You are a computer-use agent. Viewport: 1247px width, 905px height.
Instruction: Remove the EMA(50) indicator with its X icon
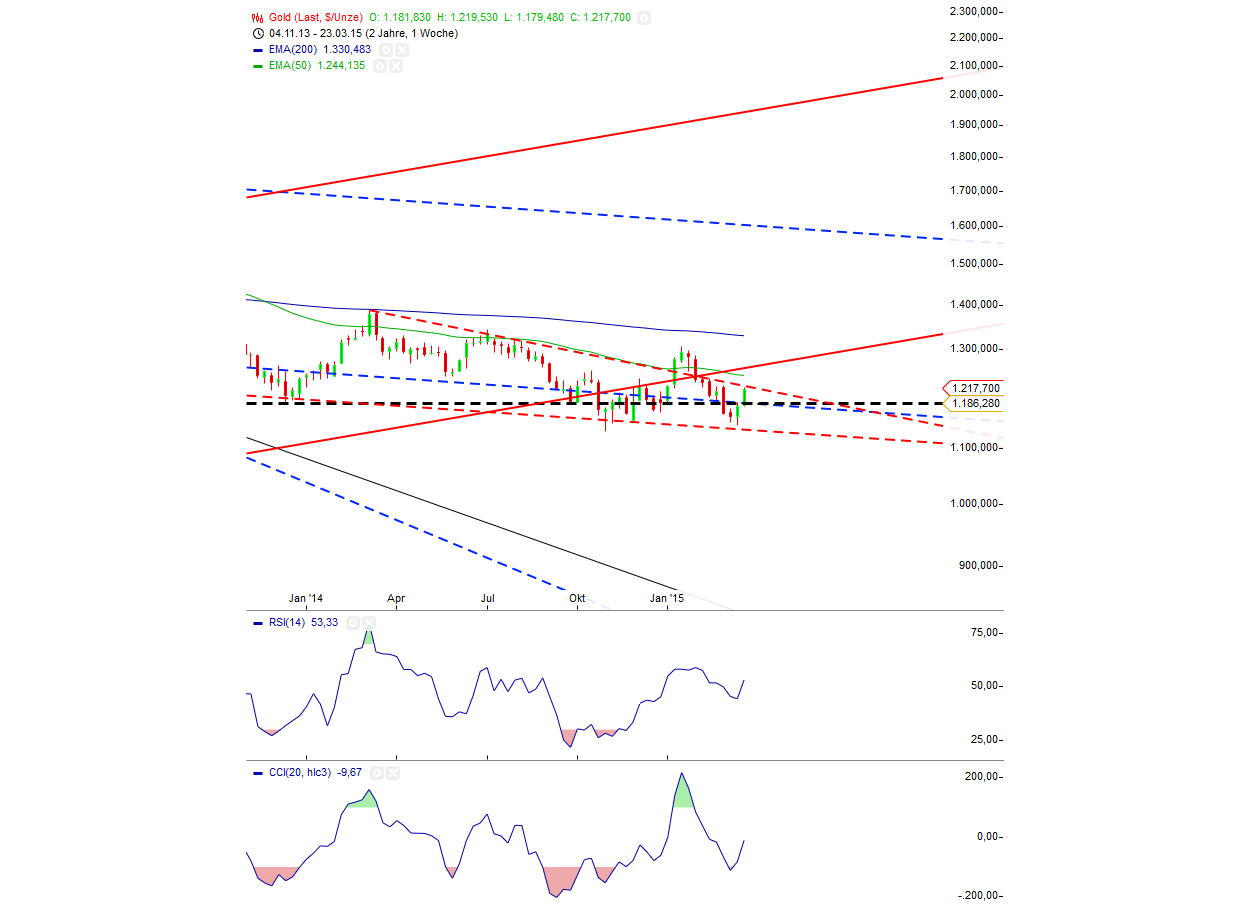[396, 66]
